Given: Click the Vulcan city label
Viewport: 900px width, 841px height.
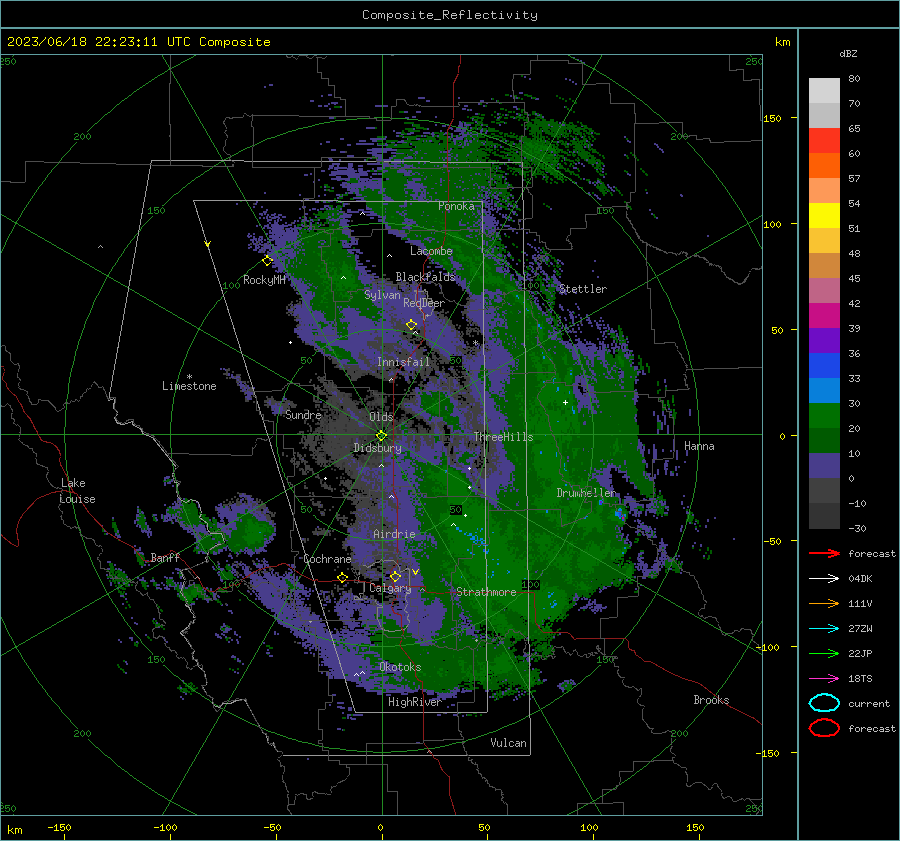Looking at the screenshot, I should [508, 743].
